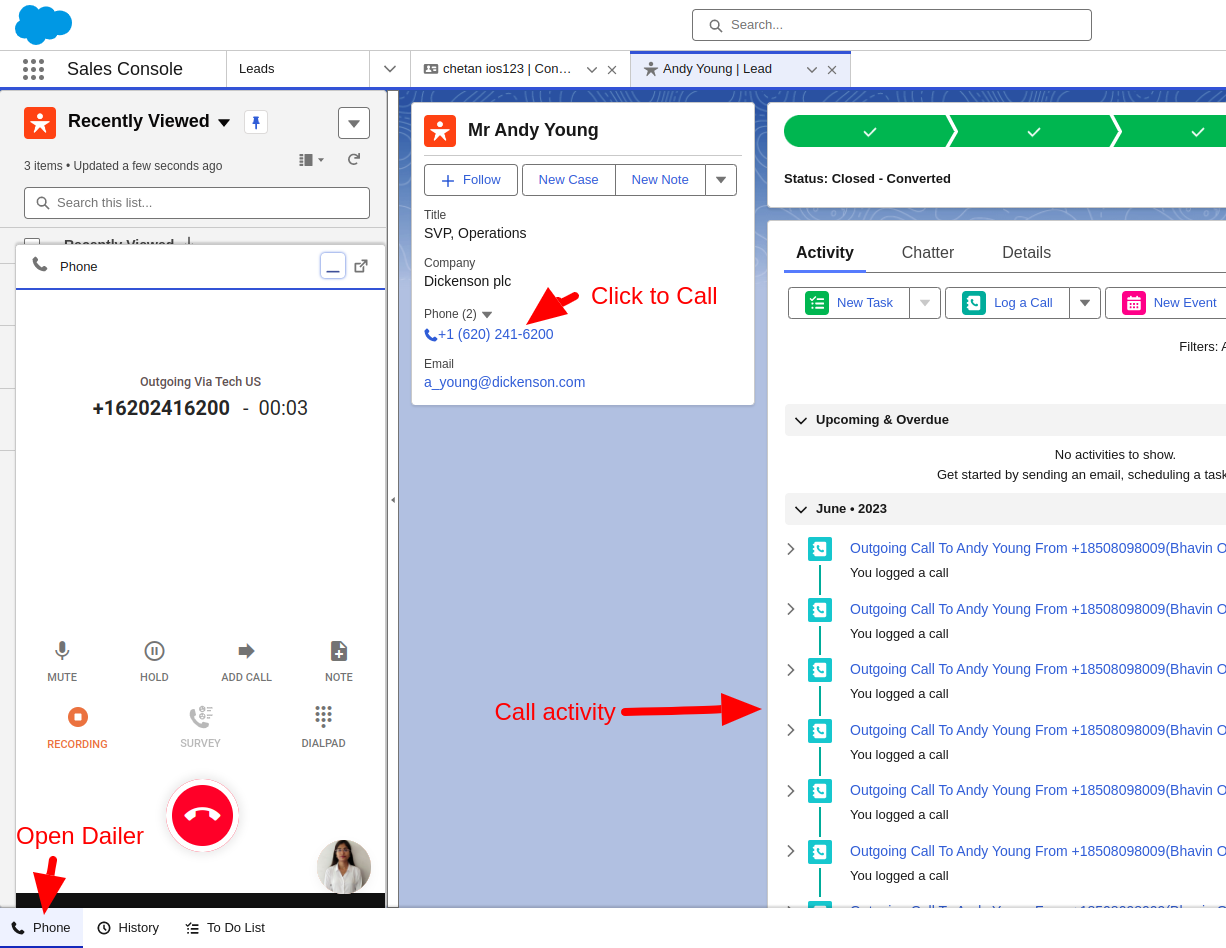Open the fifth Outgoing Call activity link
The image size is (1226, 948).
pyautogui.click(x=1038, y=790)
